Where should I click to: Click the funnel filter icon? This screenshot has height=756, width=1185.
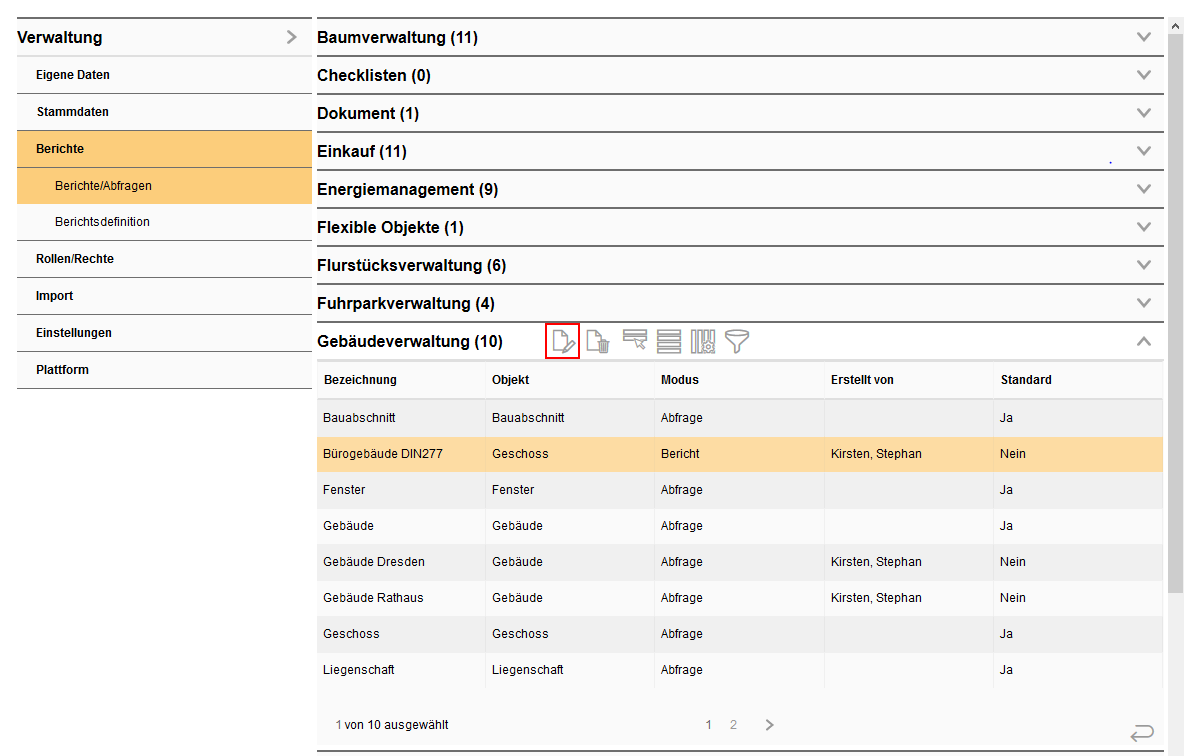pos(737,342)
